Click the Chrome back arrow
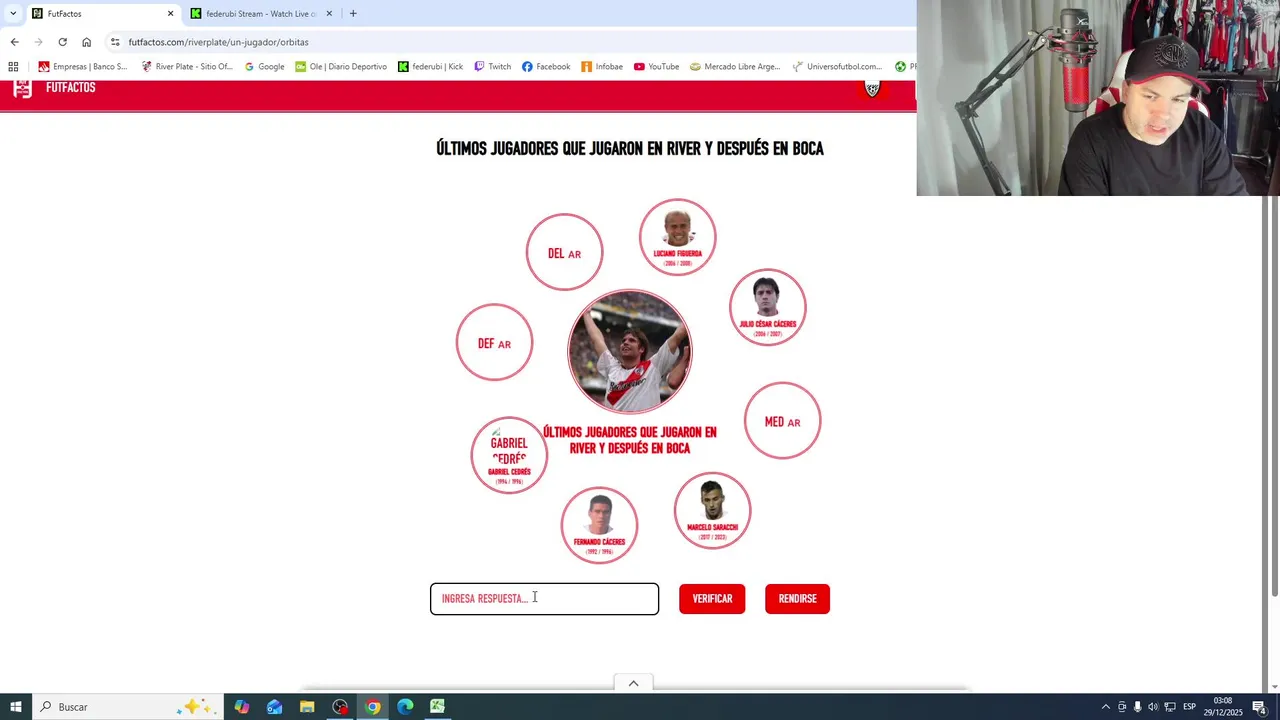Viewport: 1280px width, 720px height. click(x=14, y=42)
